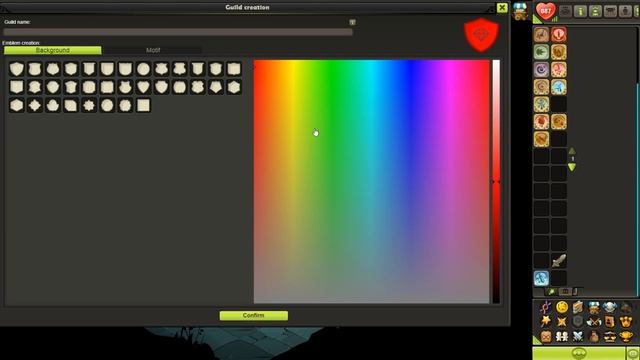Screen dimensions: 640x360
Task: Open the gold star spells menu icon
Action: coord(546,322)
